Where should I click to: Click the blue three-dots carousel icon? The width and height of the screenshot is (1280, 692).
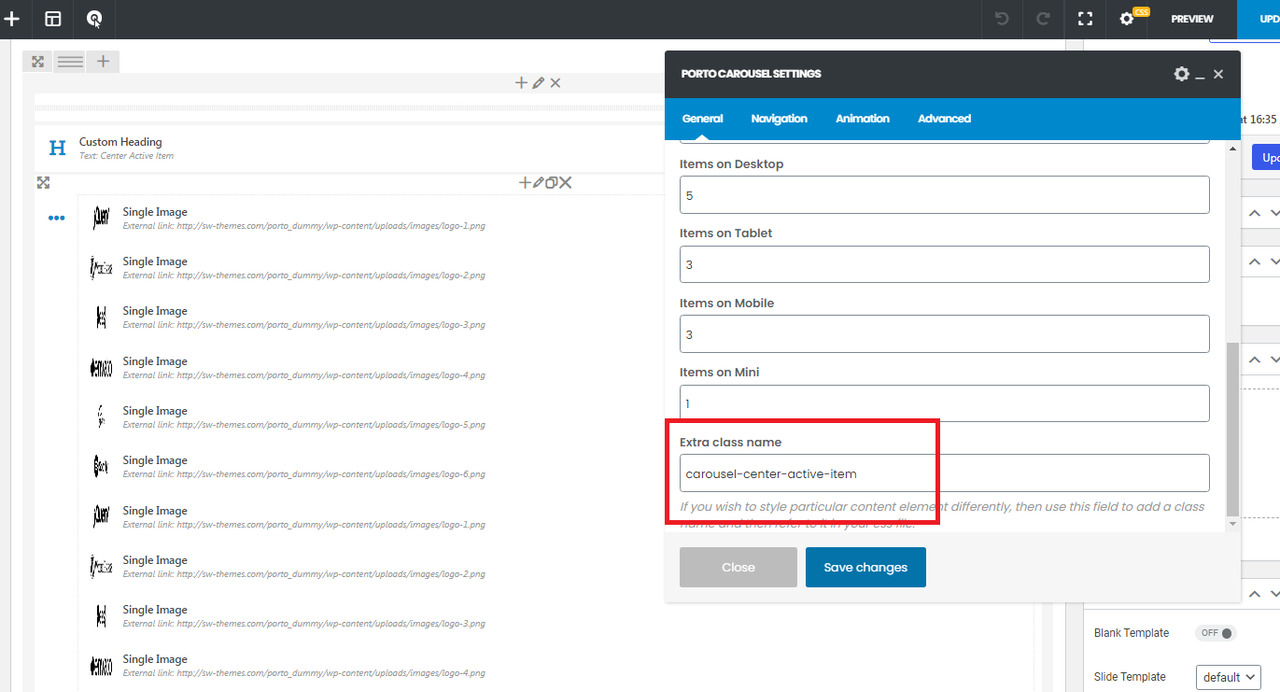(57, 218)
